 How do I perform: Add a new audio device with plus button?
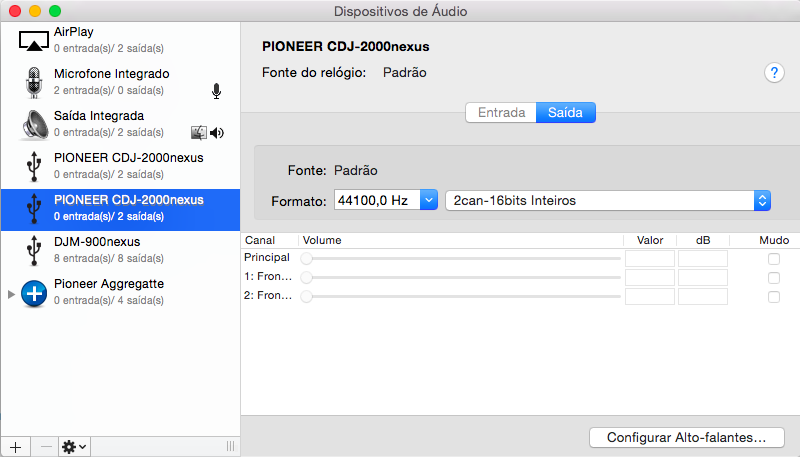click(14, 446)
